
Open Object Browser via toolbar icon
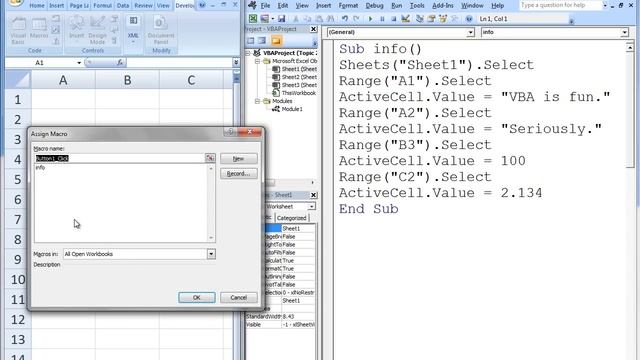(x=443, y=19)
